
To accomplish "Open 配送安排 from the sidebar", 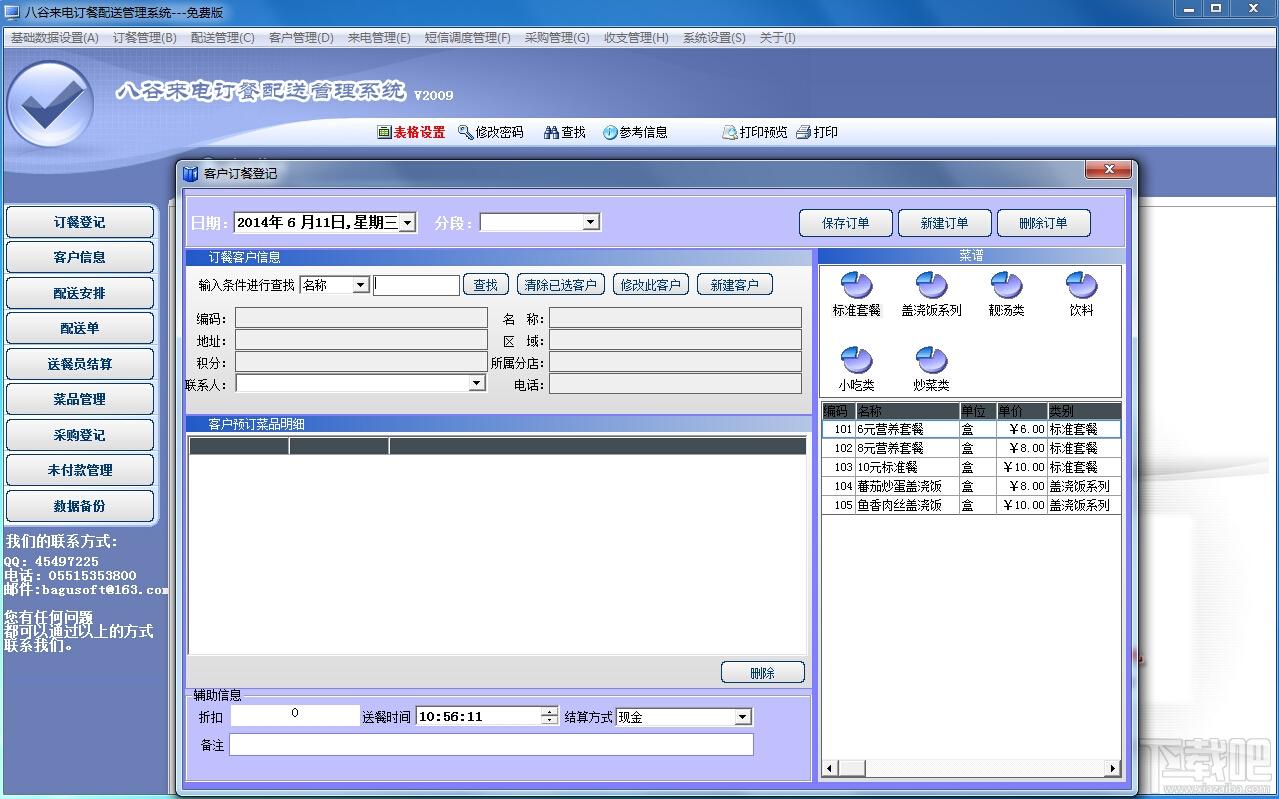I will (x=80, y=293).
